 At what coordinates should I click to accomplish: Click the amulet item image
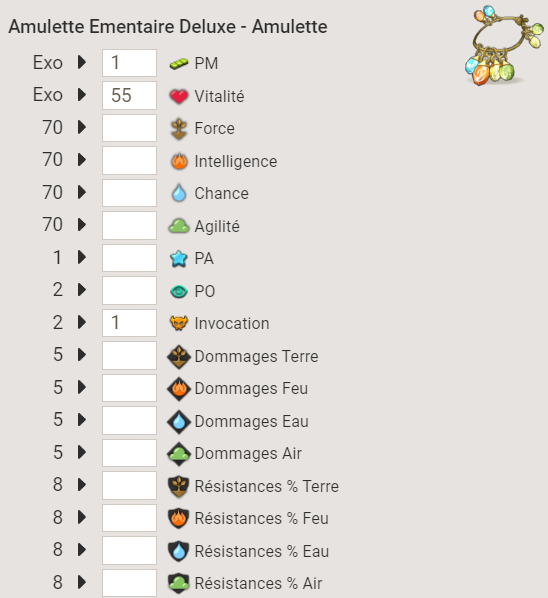(504, 45)
